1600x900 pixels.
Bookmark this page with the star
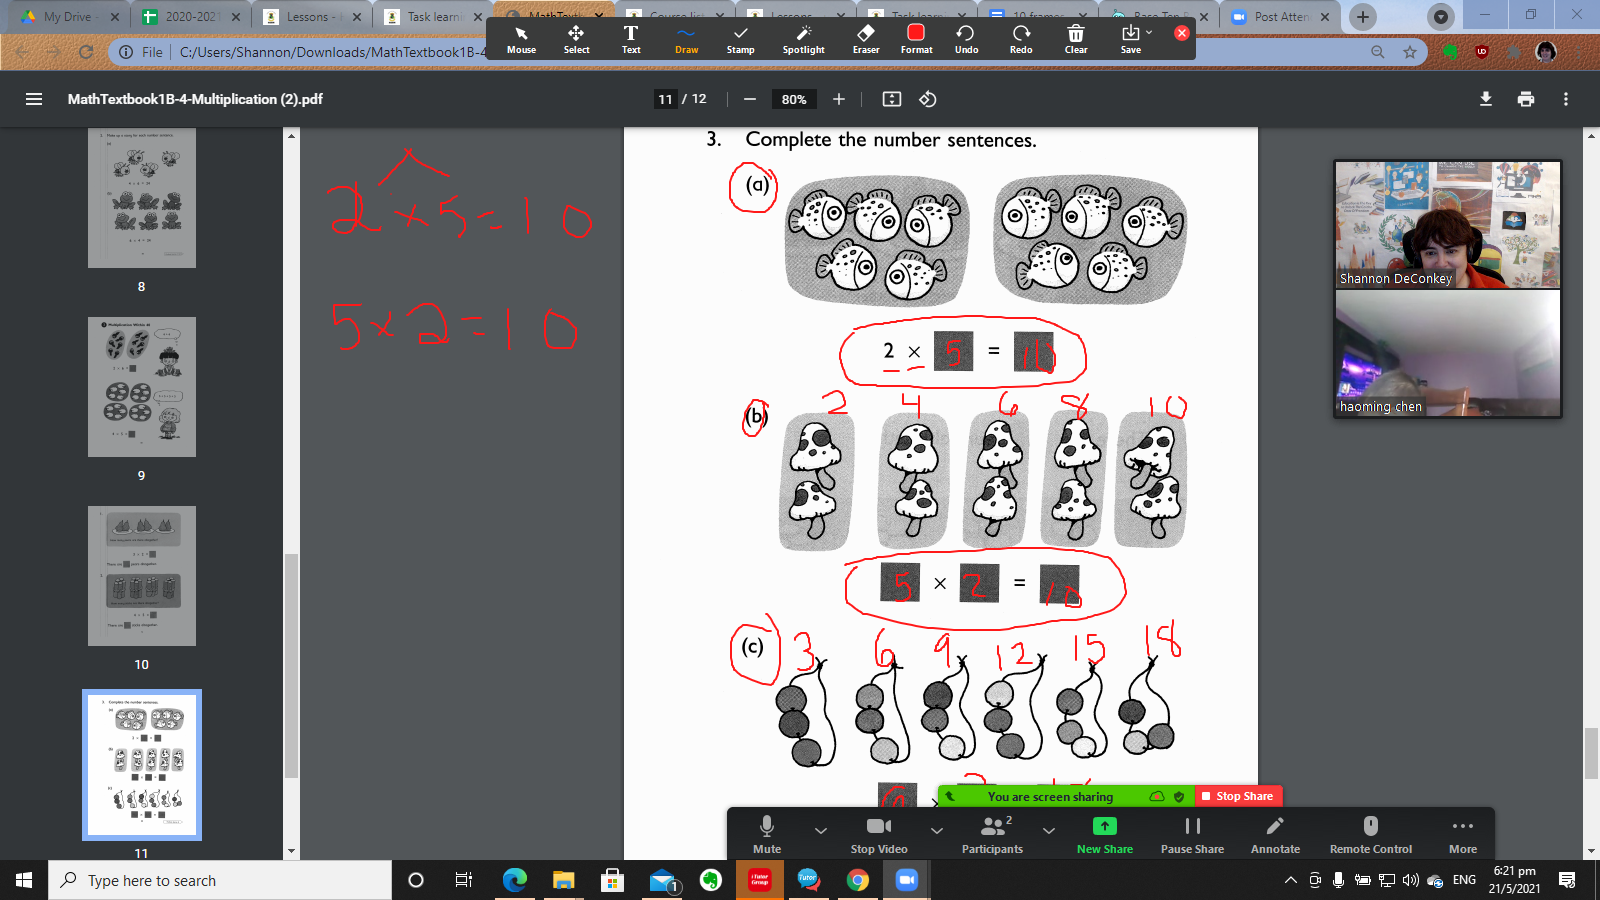1410,52
